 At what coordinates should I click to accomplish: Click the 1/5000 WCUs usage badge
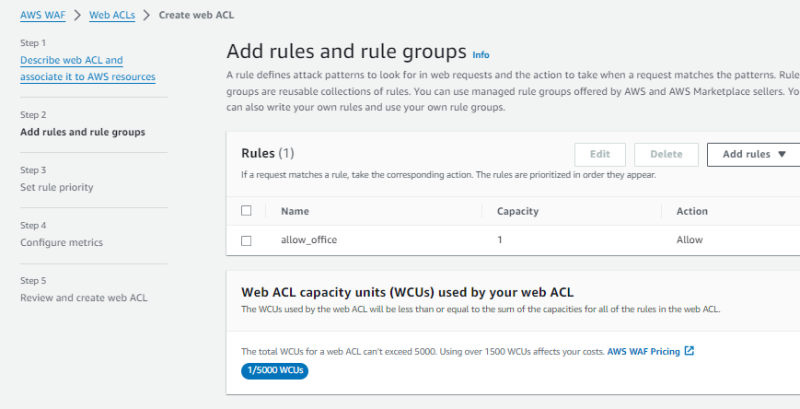(x=274, y=371)
